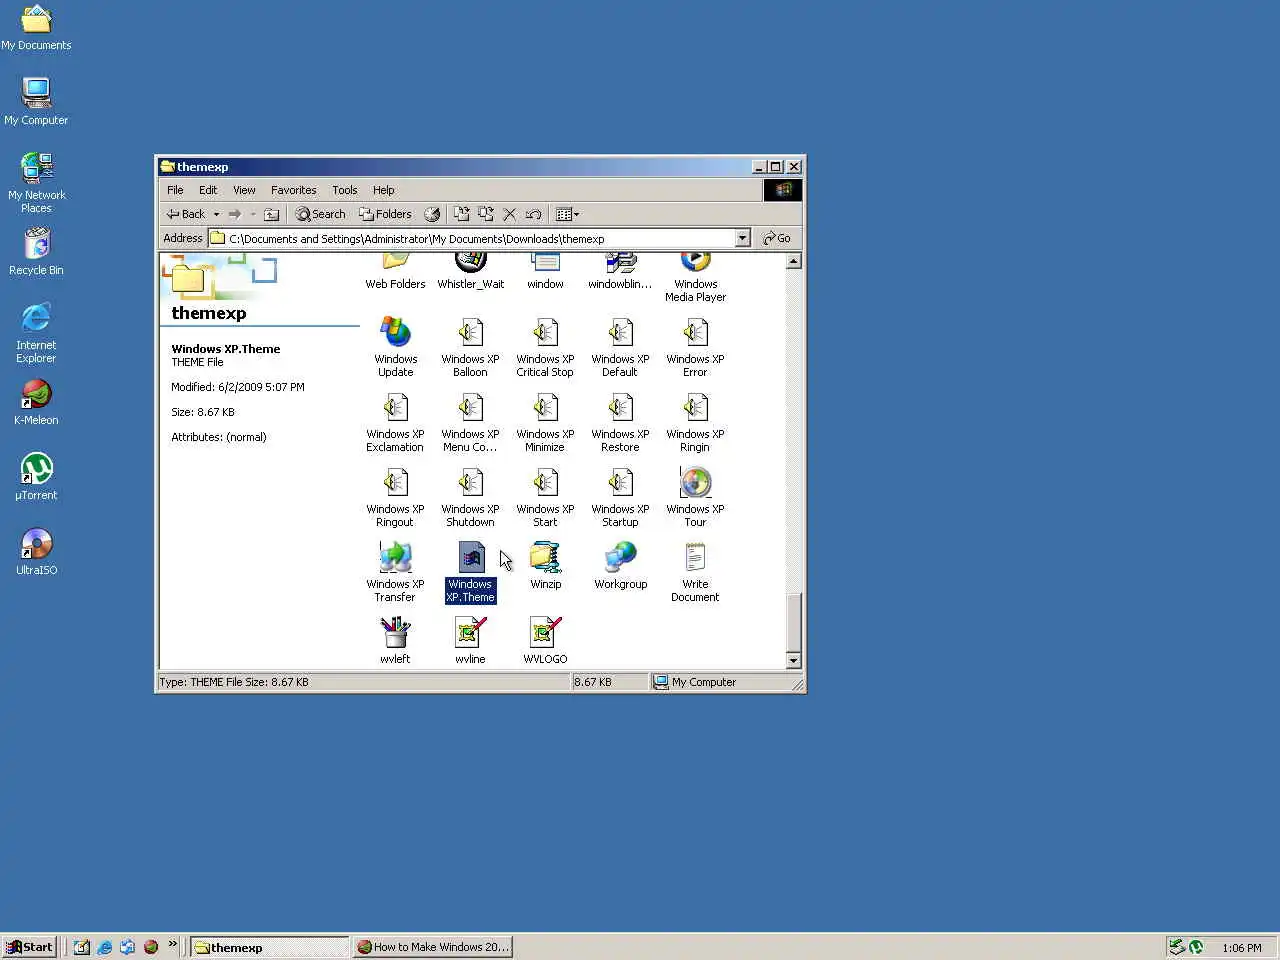Select the windowblin... file

point(621,272)
